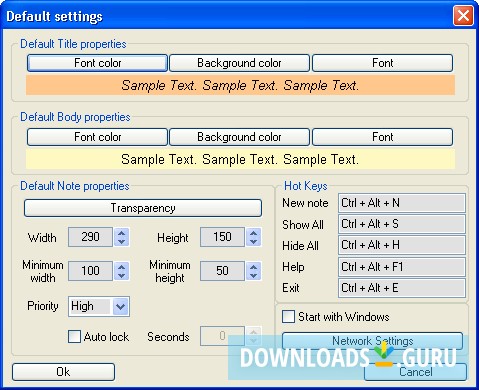This screenshot has height=390, width=479.
Task: Click the Exit hotkey field
Action: pyautogui.click(x=402, y=288)
